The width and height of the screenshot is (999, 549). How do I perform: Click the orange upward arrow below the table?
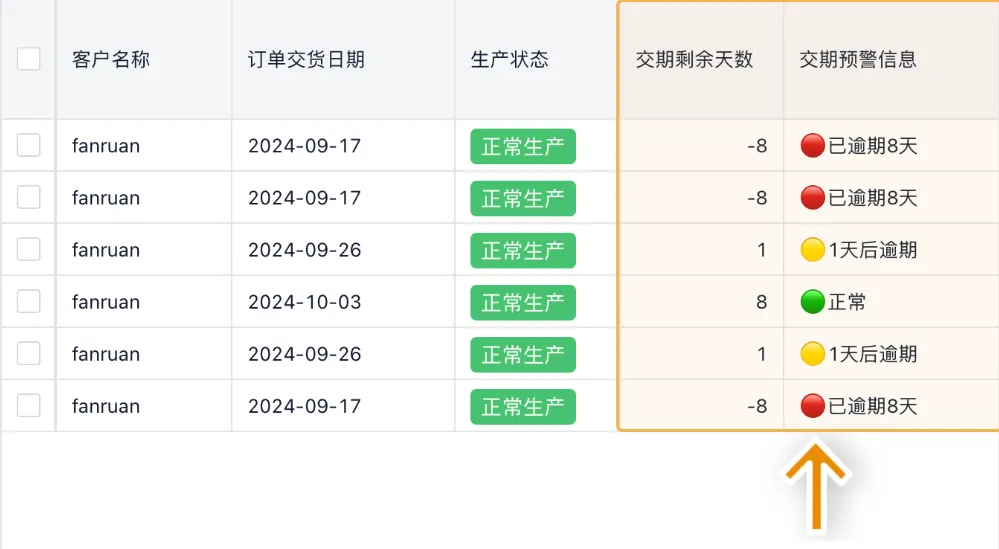817,487
